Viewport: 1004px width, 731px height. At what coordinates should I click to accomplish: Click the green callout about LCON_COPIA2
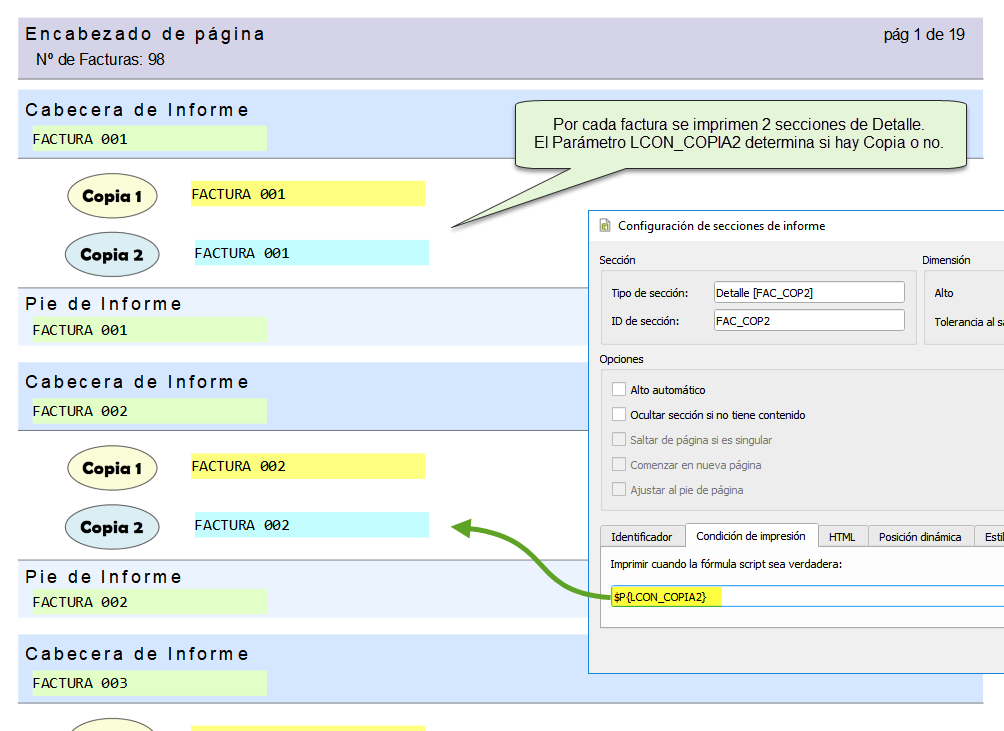click(x=740, y=136)
